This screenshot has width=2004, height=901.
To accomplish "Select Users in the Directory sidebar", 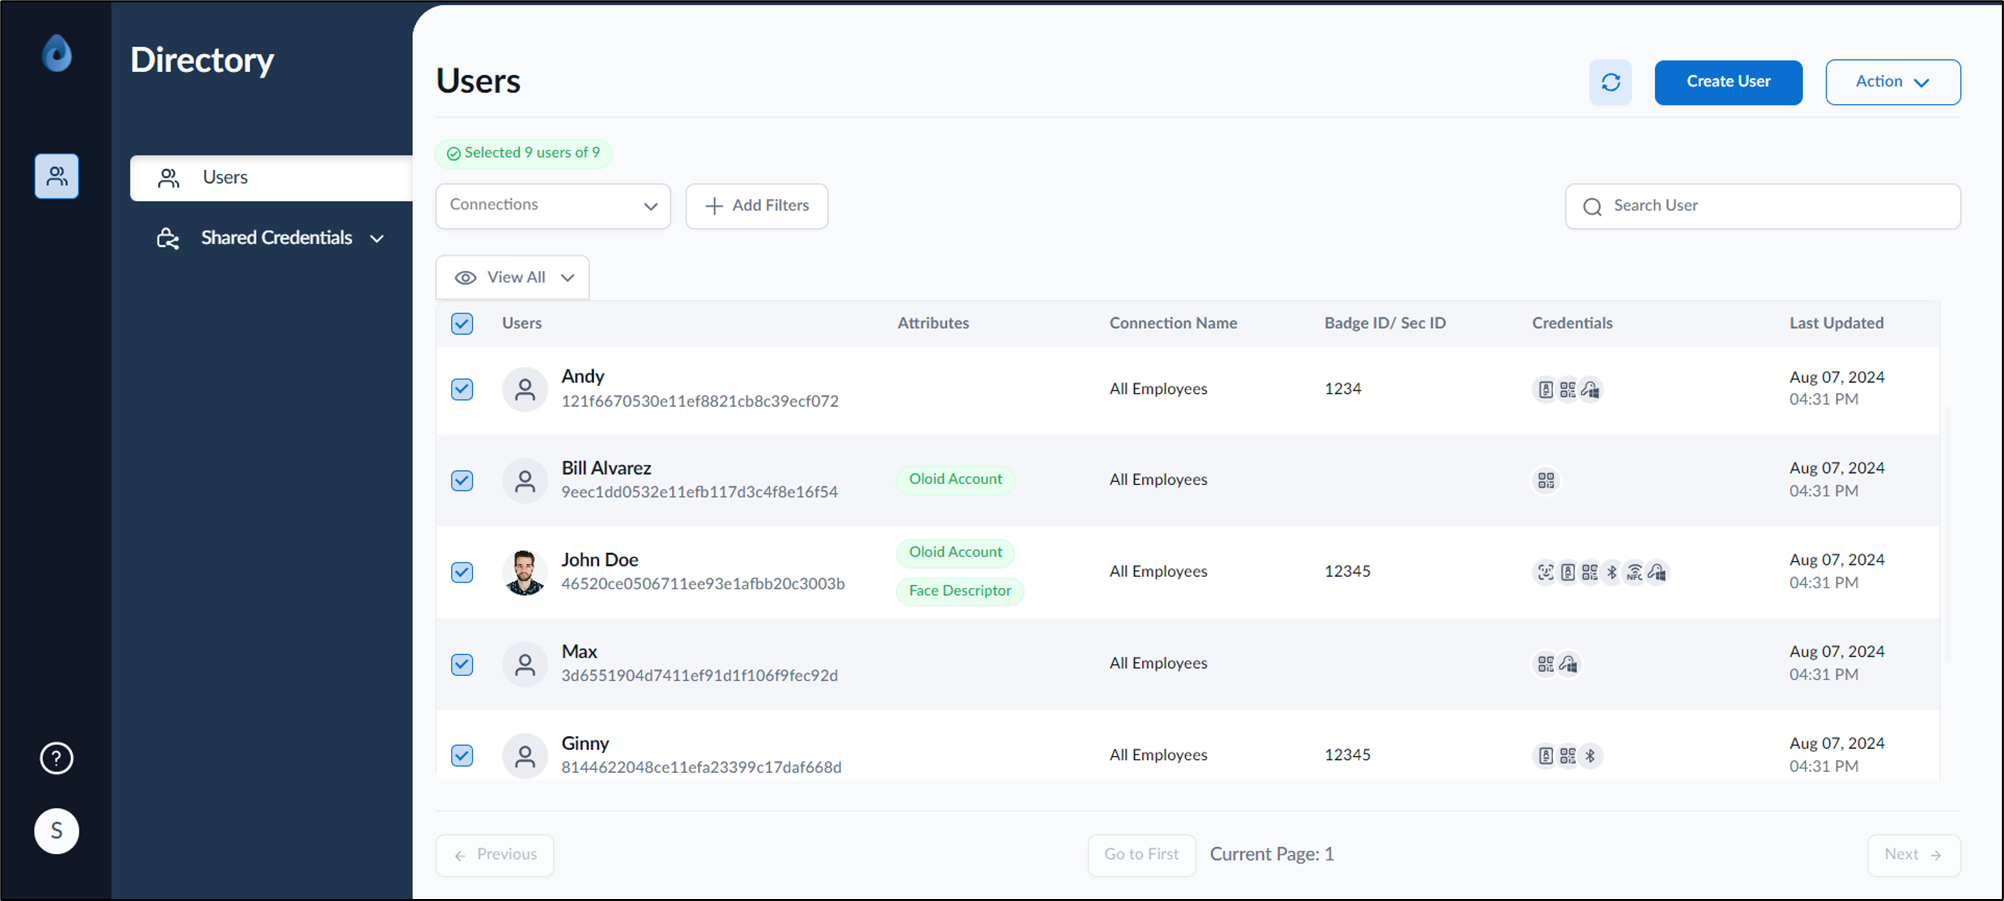I will pos(271,178).
